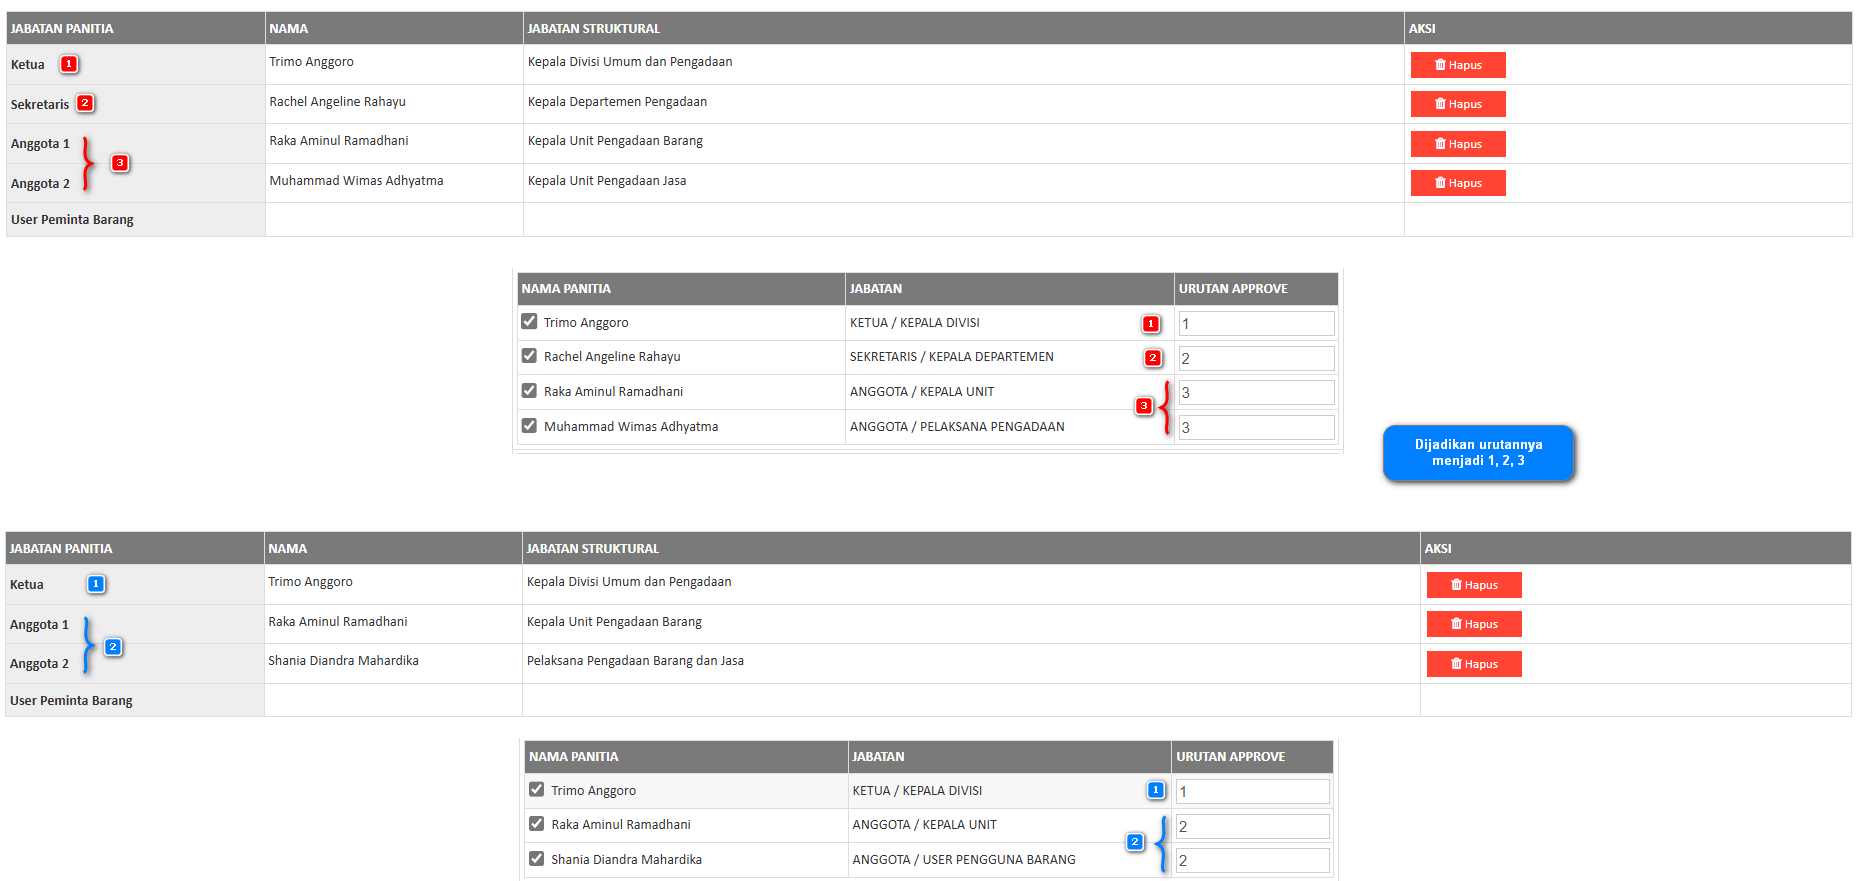The image size is (1858, 881).
Task: Click Trimo Anggoro's order field in lower approval table
Action: [x=1253, y=791]
